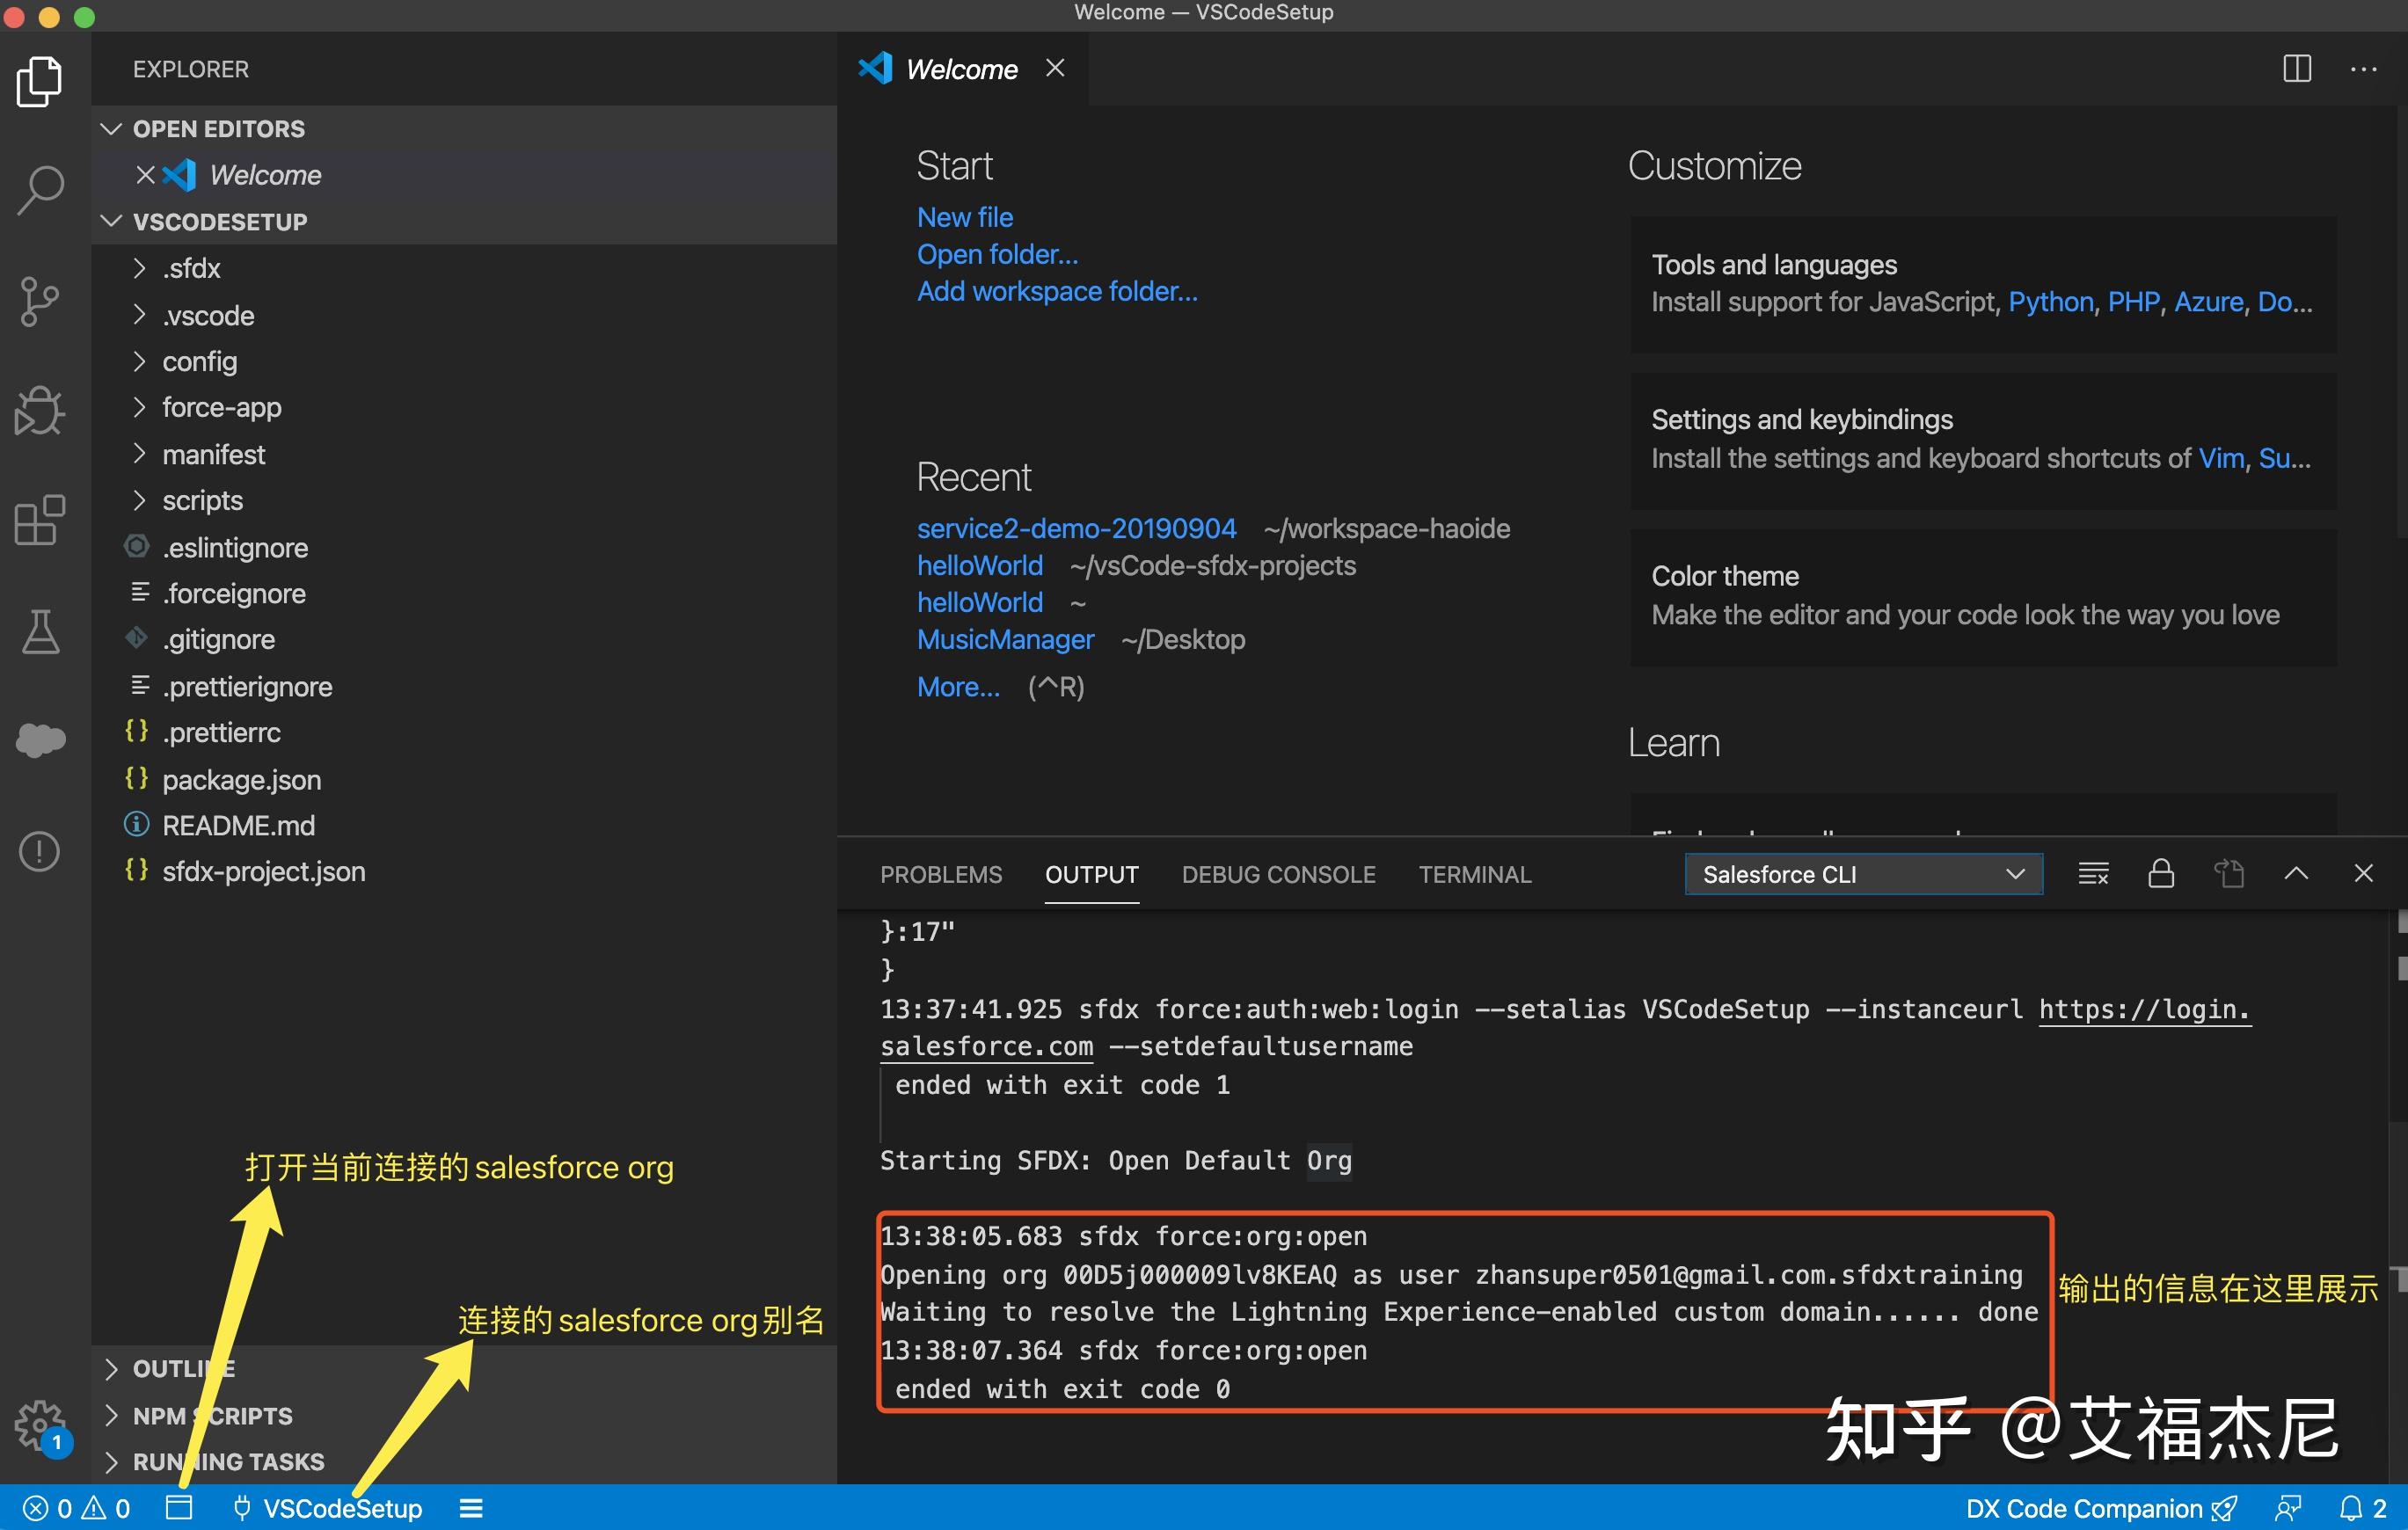Image resolution: width=2408 pixels, height=1530 pixels.
Task: Click the New file link
Action: click(964, 217)
